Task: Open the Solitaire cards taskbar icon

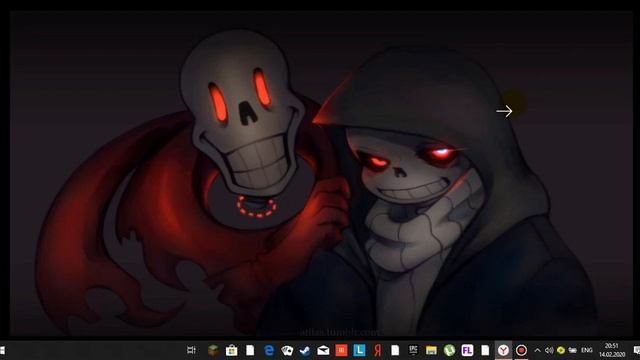Action: [287, 350]
